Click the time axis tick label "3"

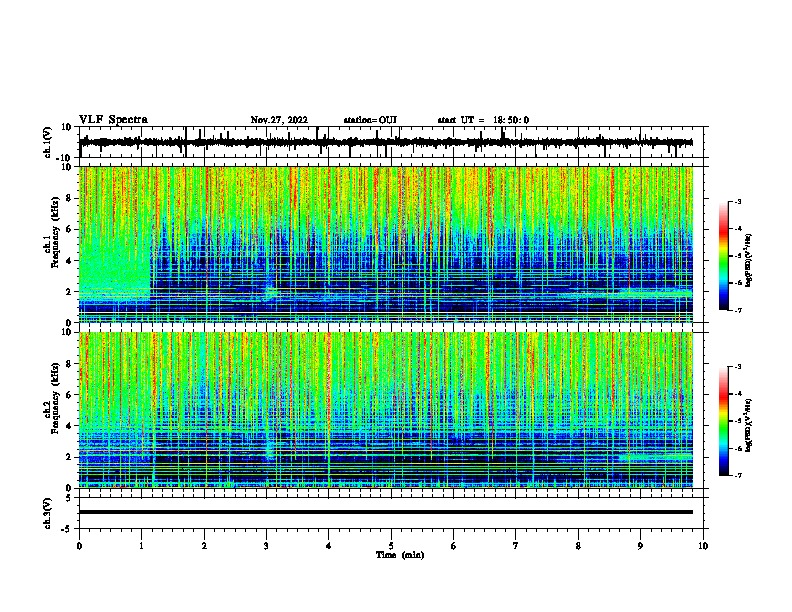[x=266, y=546]
